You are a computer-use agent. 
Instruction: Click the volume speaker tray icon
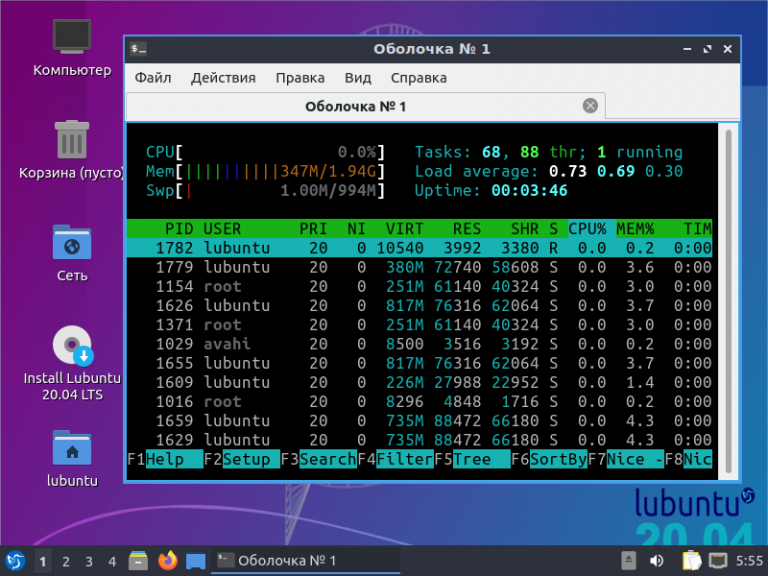click(x=658, y=561)
